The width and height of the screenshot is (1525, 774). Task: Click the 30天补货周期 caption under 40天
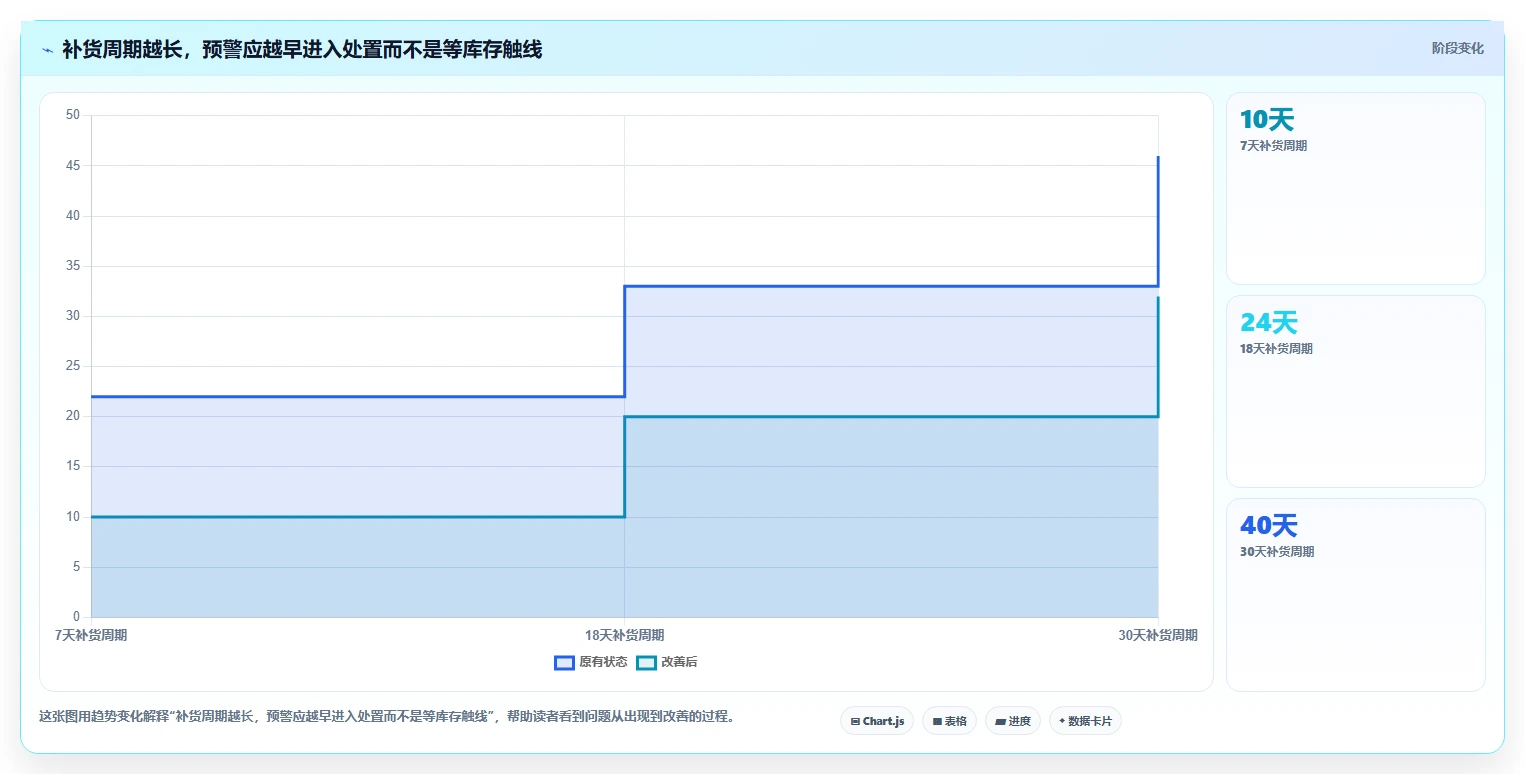1277,552
